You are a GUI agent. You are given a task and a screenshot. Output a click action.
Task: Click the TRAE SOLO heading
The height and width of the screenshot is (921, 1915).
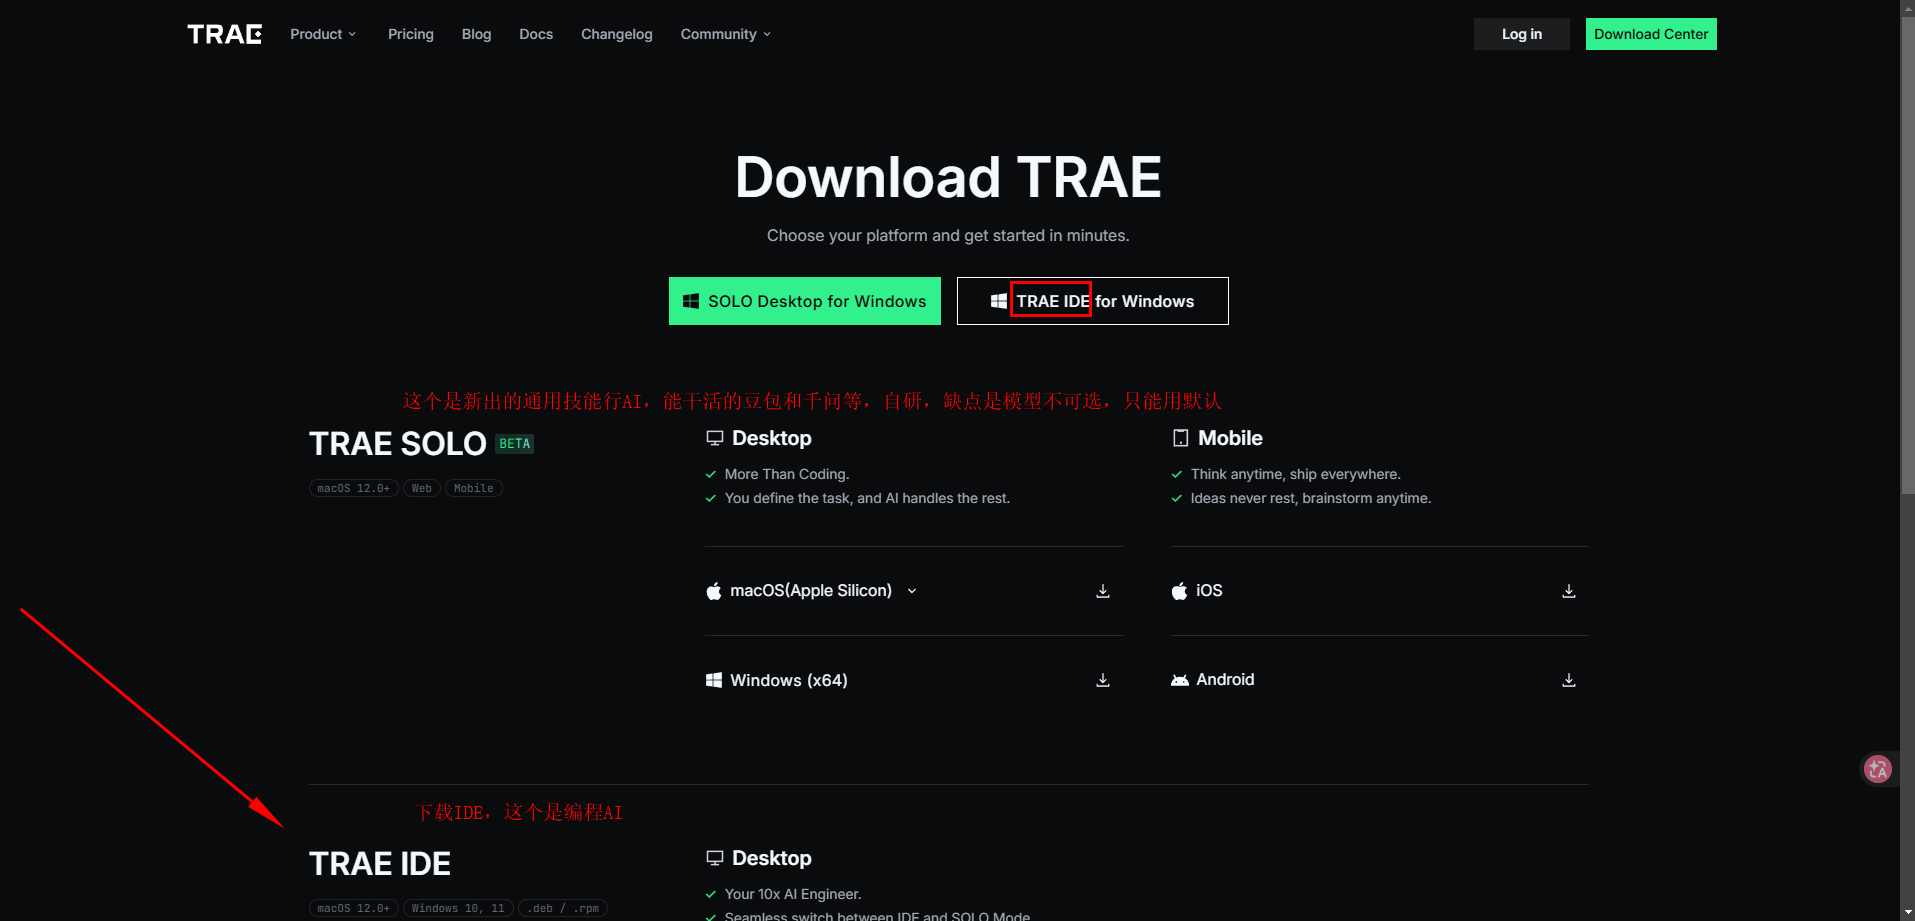[398, 444]
